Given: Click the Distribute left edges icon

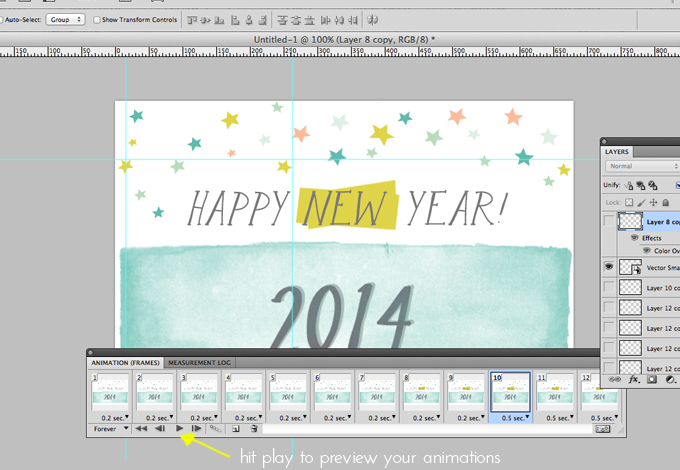Looking at the screenshot, I should (x=325, y=20).
